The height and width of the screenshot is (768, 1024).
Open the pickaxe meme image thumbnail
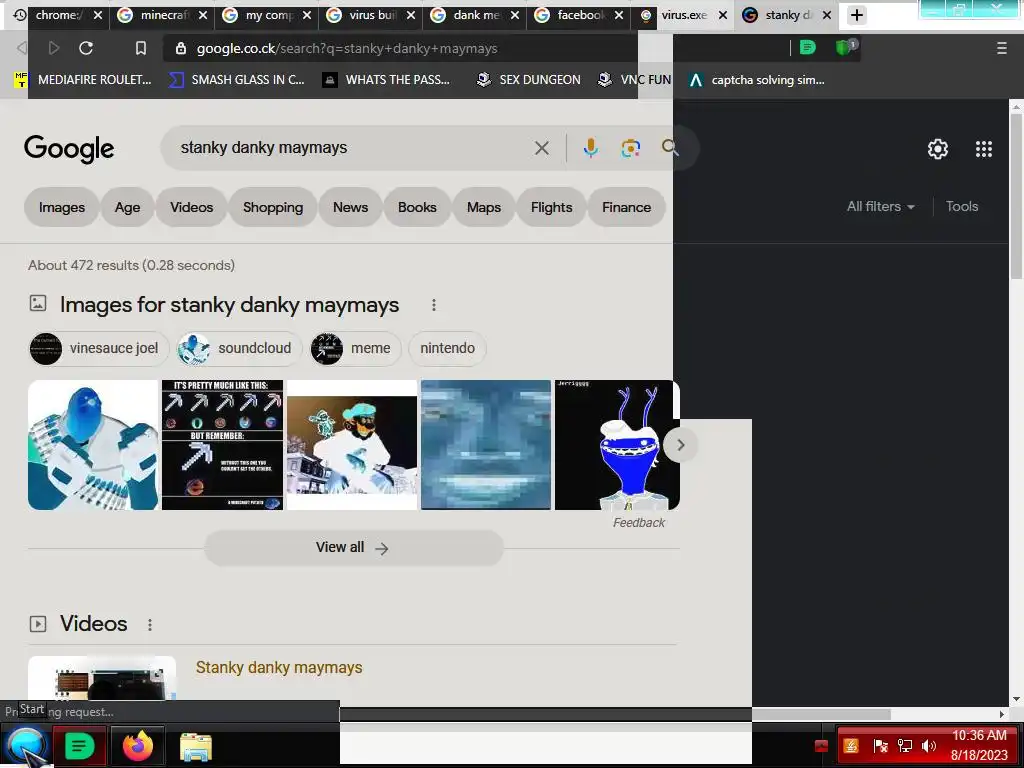coord(222,445)
